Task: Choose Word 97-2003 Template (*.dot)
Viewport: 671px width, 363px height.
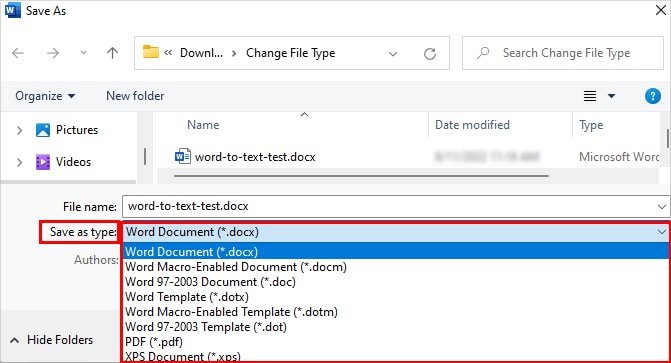Action: 396,327
